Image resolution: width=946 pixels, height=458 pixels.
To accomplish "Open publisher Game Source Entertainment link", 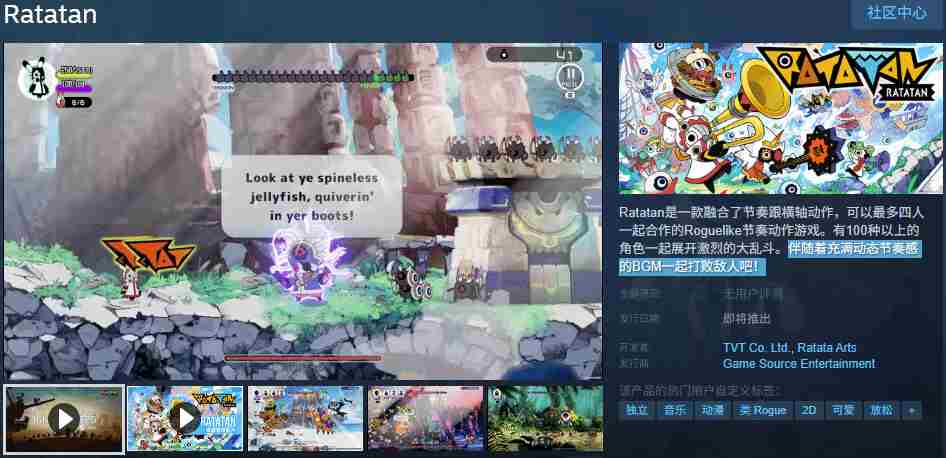I will 798,363.
